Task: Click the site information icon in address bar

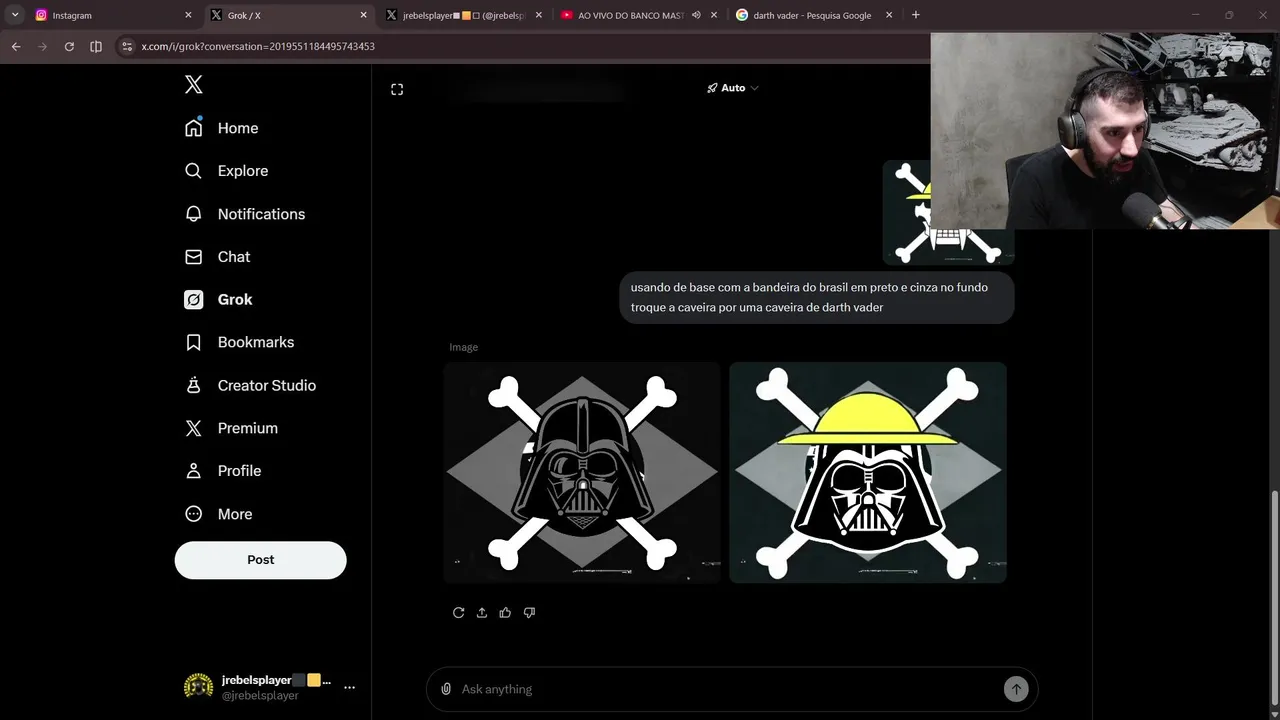Action: pyautogui.click(x=126, y=46)
